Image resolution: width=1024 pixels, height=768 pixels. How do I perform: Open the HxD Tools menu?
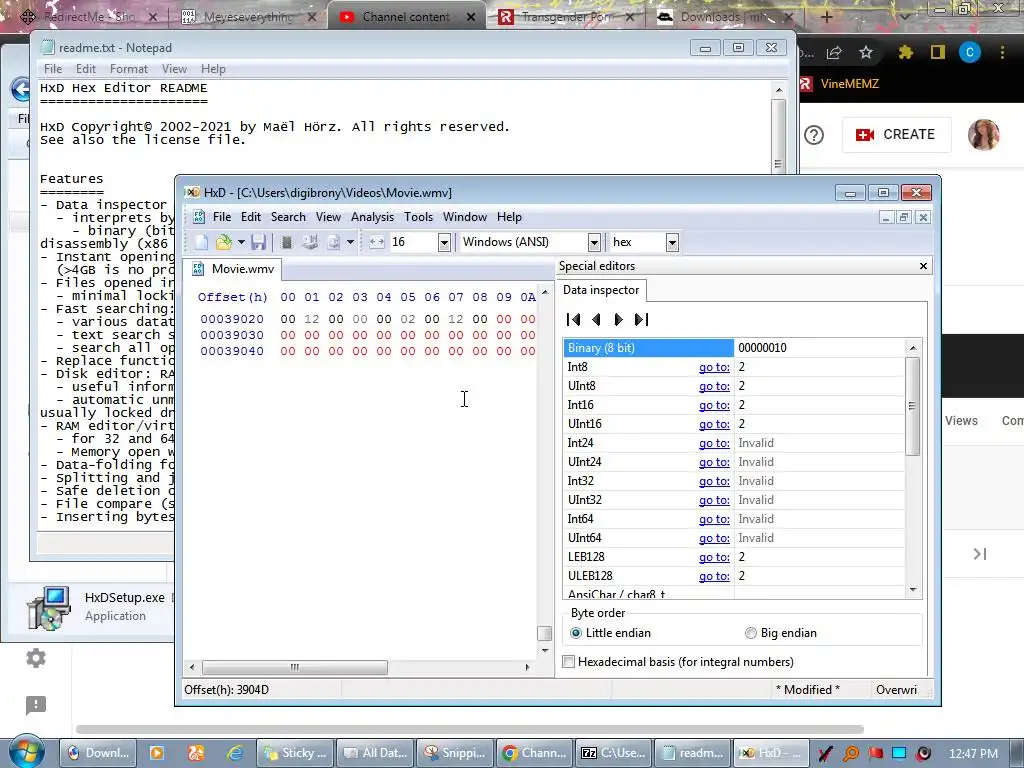tap(418, 217)
